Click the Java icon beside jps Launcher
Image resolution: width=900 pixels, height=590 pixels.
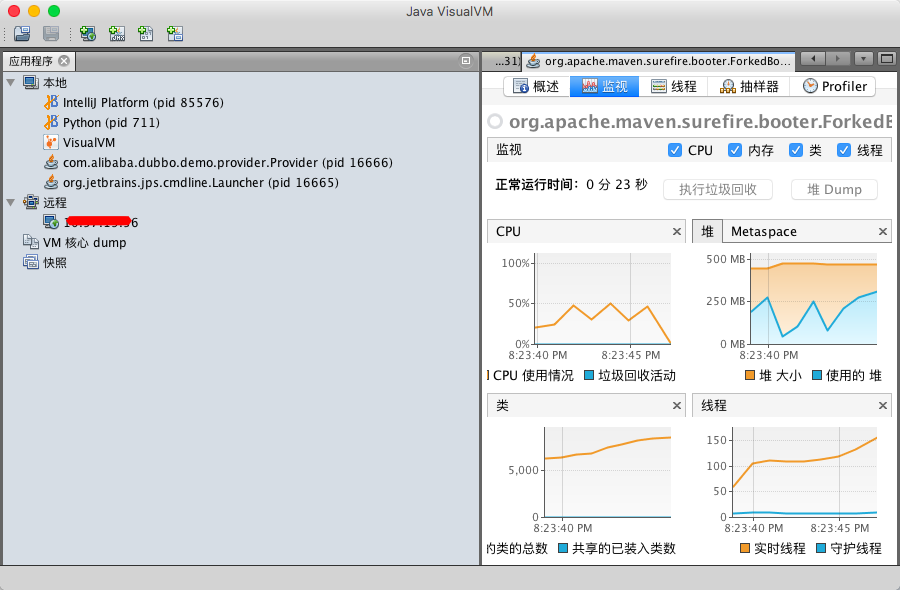51,183
